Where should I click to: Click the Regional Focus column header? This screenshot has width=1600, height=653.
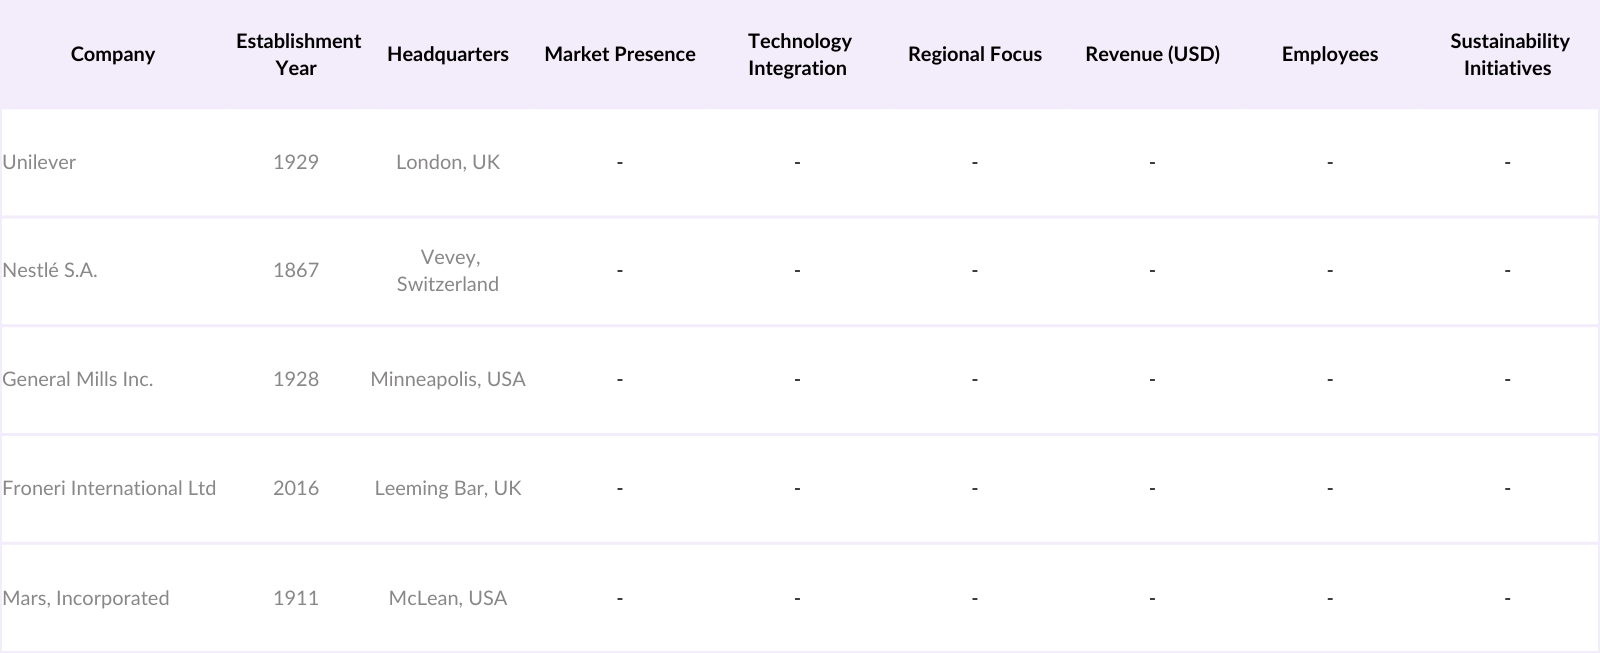(974, 54)
